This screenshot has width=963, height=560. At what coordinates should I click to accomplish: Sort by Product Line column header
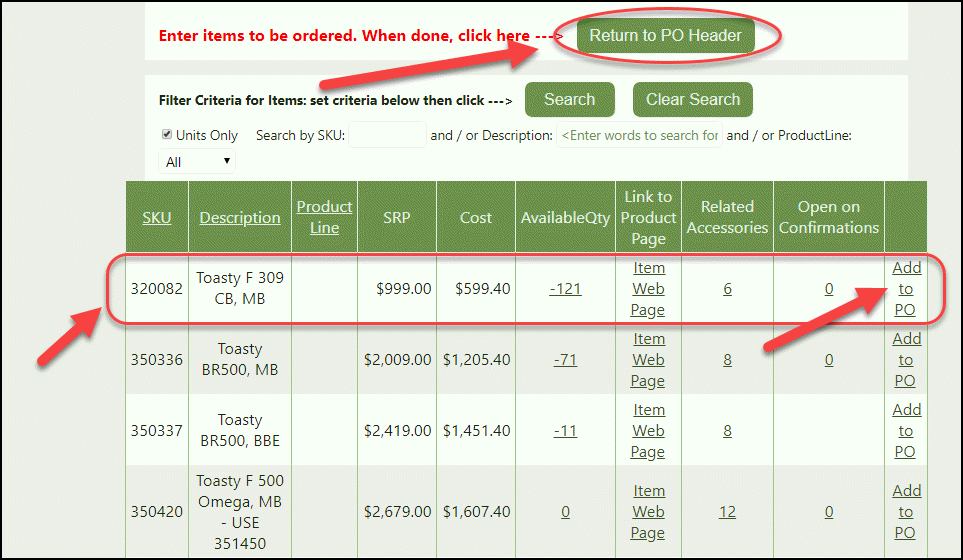point(324,217)
